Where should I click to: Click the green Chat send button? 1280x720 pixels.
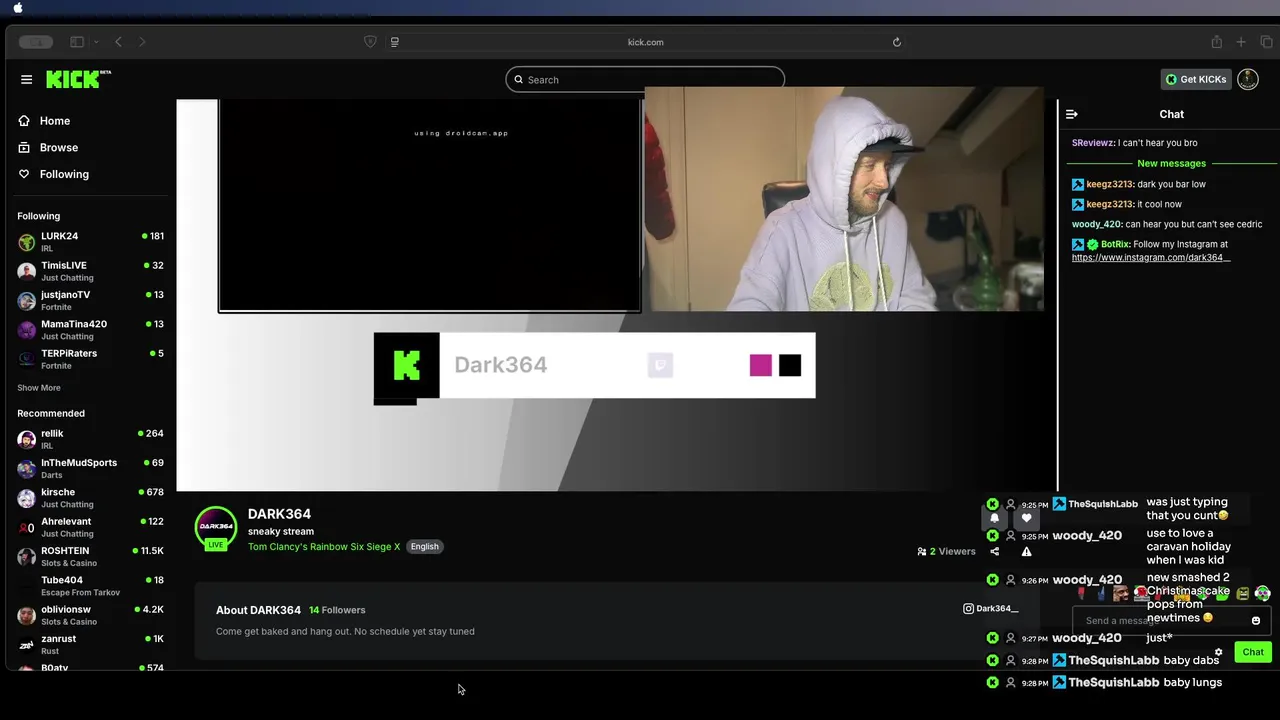1253,652
